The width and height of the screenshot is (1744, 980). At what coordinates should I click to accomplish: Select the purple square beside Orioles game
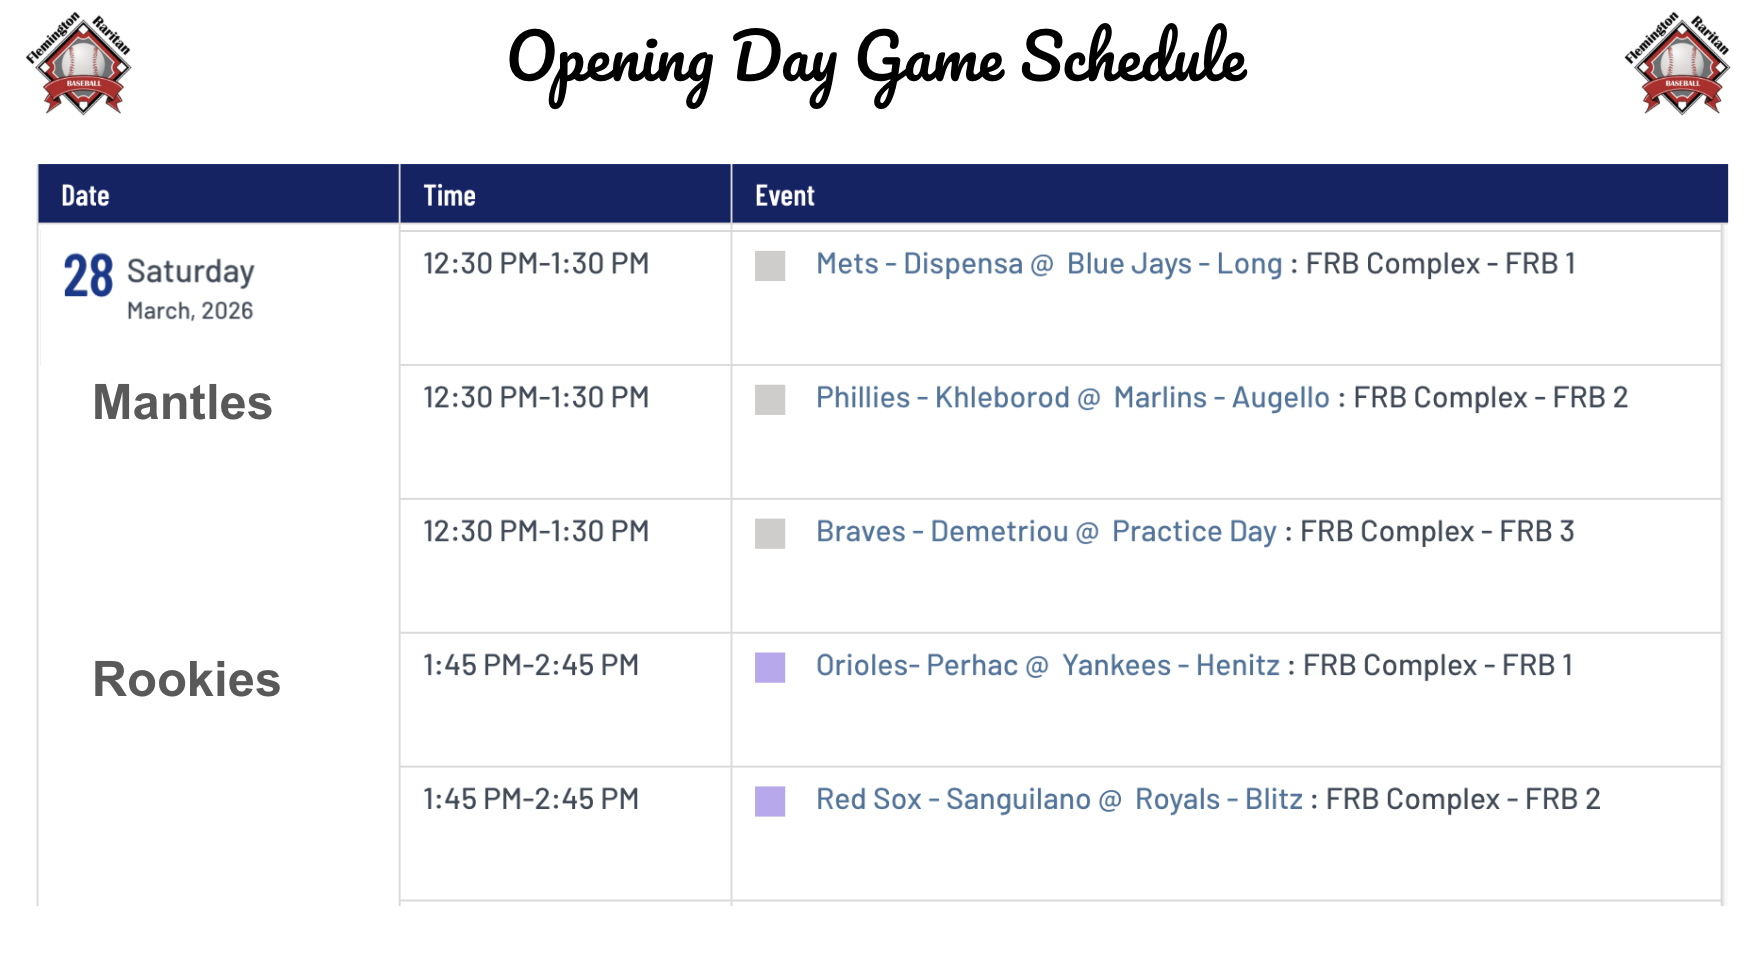(x=770, y=668)
